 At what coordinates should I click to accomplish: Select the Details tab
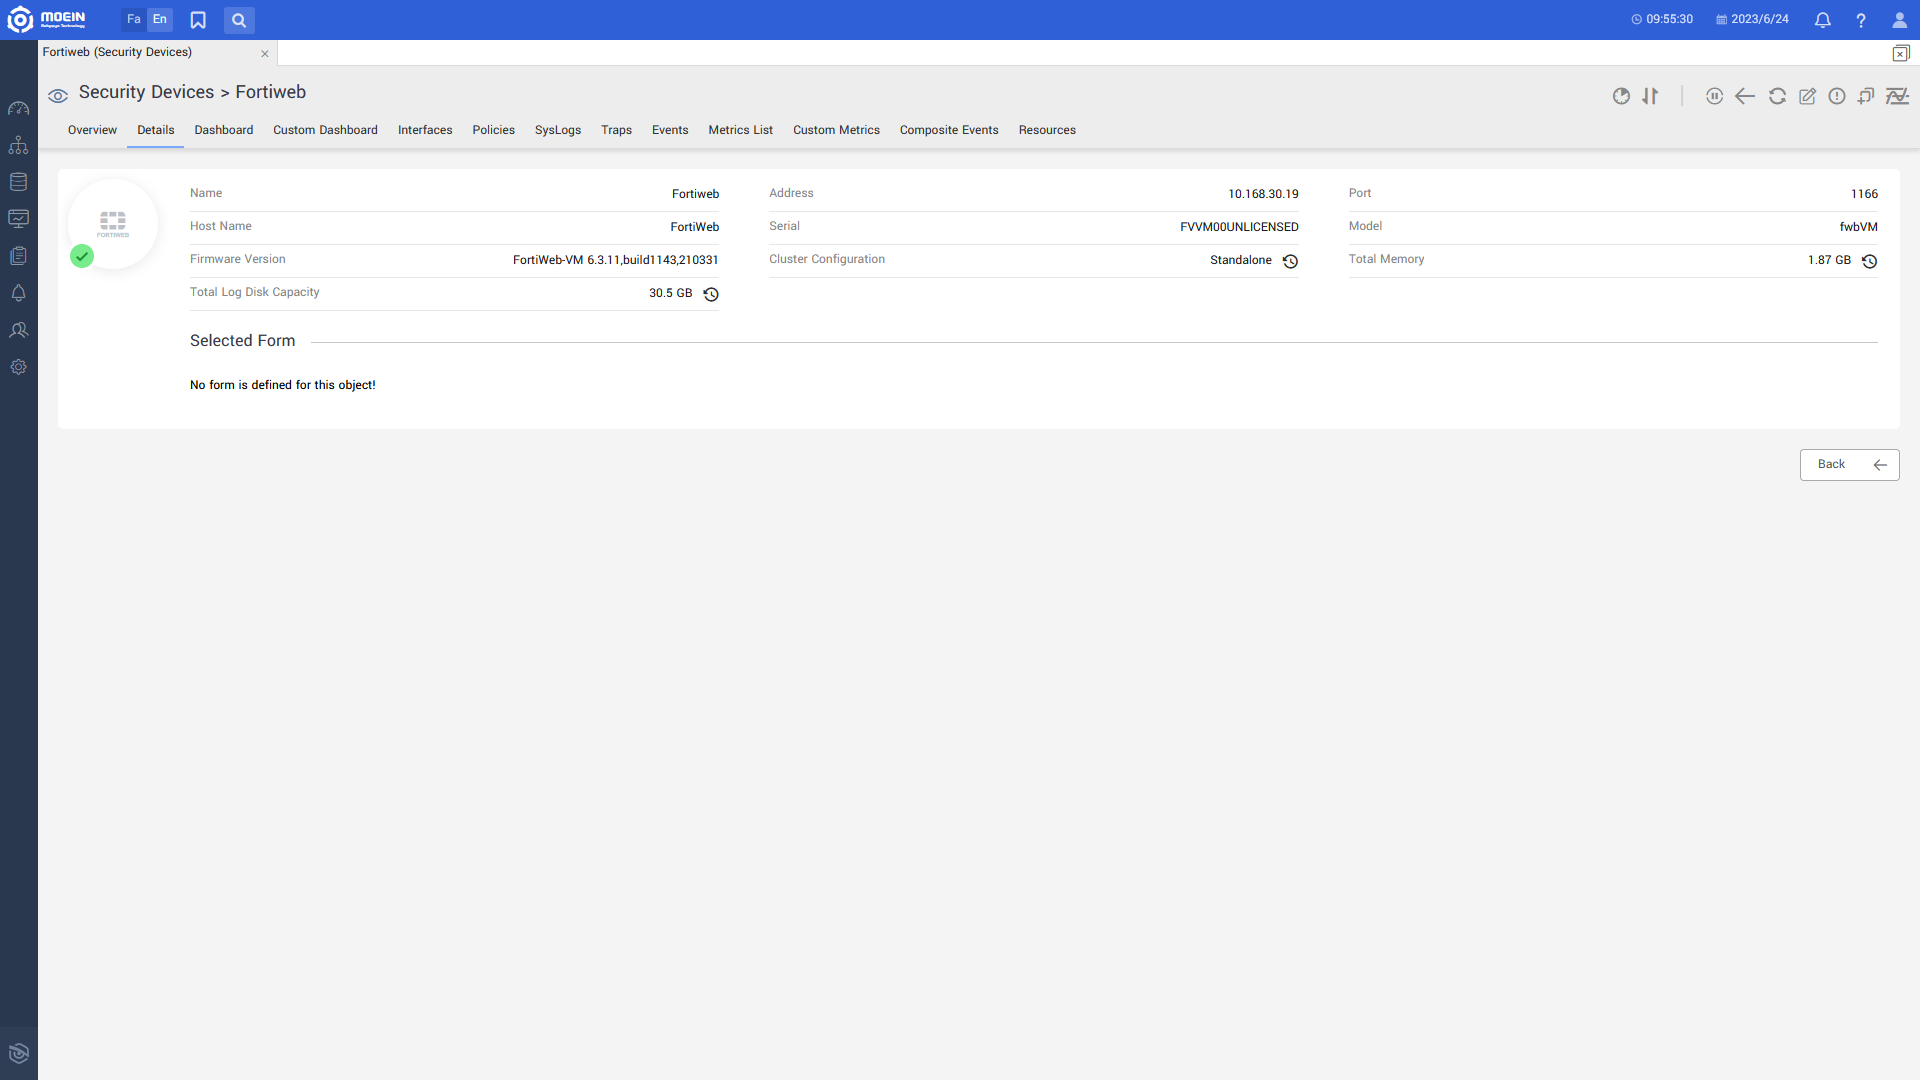click(x=156, y=130)
